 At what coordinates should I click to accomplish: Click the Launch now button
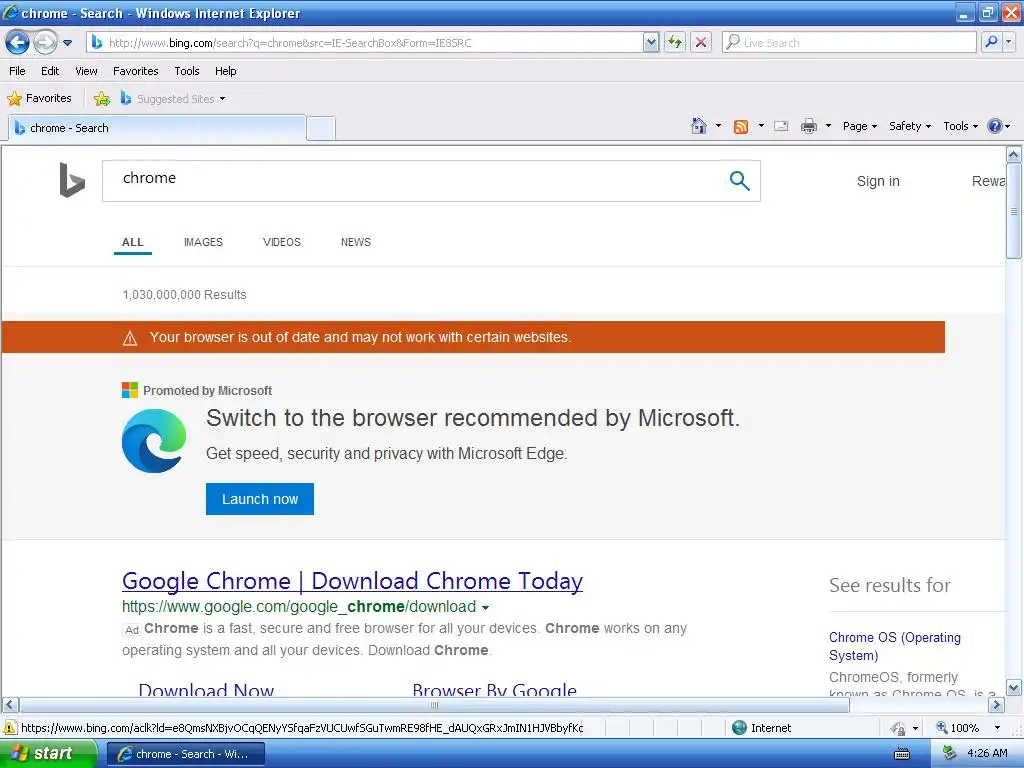click(260, 499)
